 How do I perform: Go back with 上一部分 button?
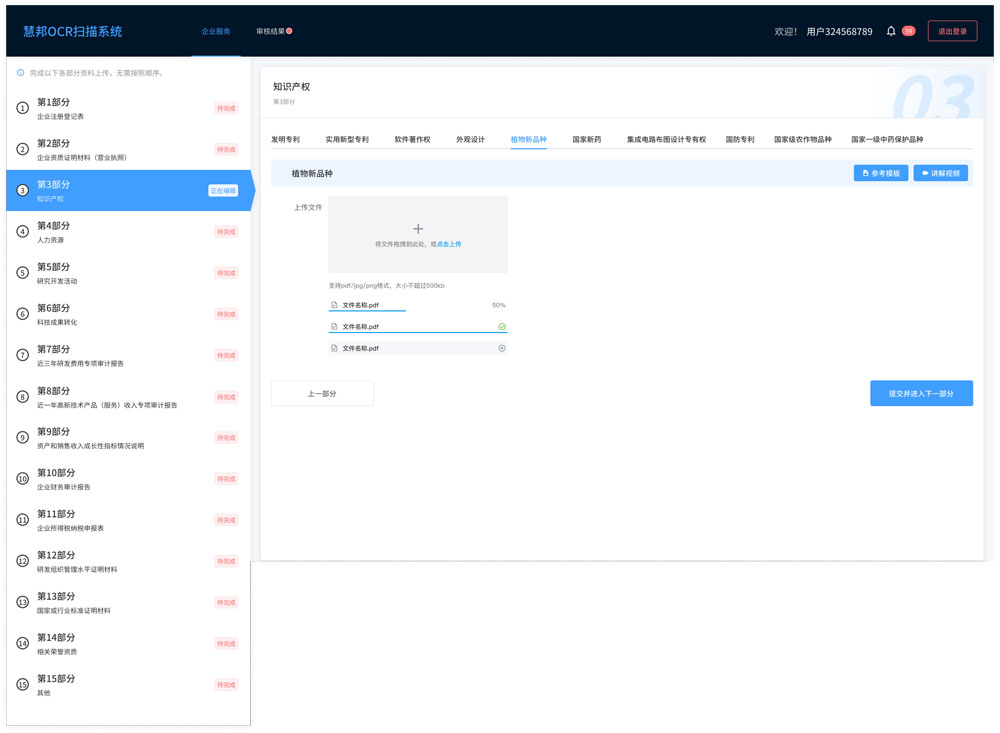click(322, 393)
